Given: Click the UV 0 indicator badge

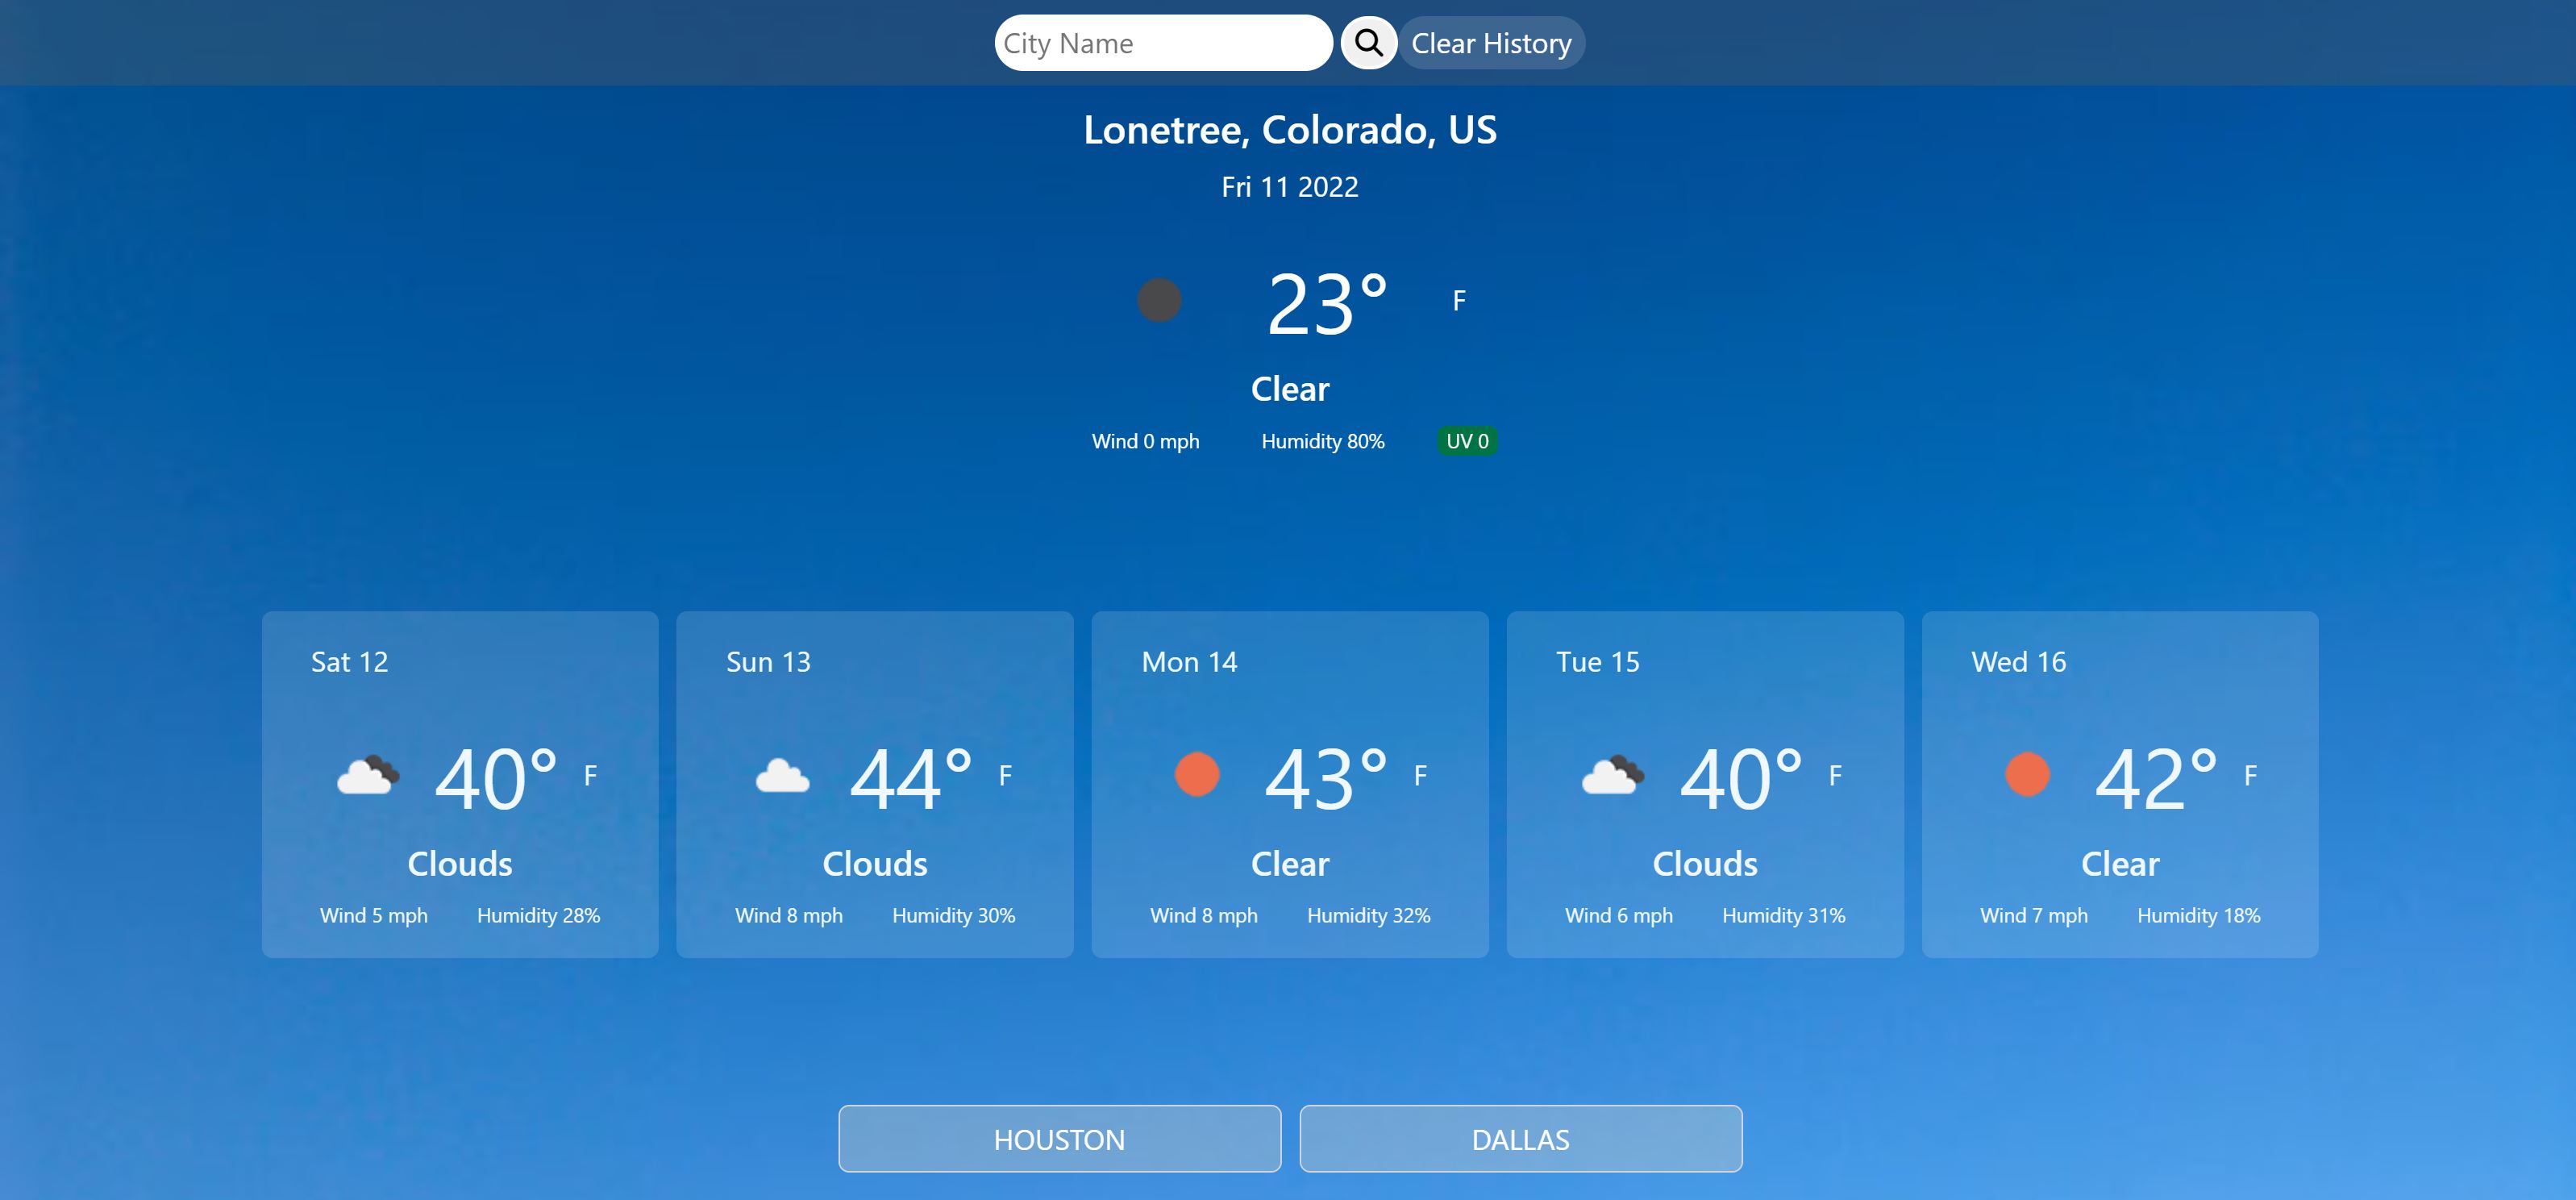Looking at the screenshot, I should (1464, 440).
